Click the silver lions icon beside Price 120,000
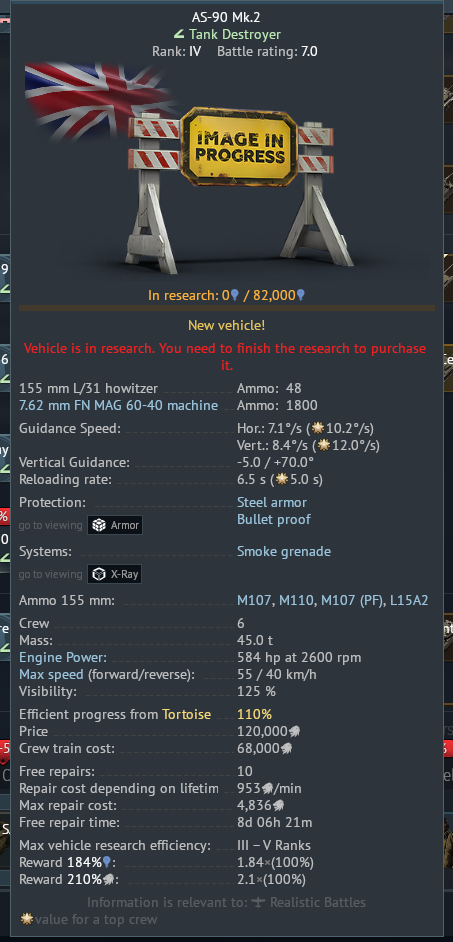The width and height of the screenshot is (453, 942). 294,732
